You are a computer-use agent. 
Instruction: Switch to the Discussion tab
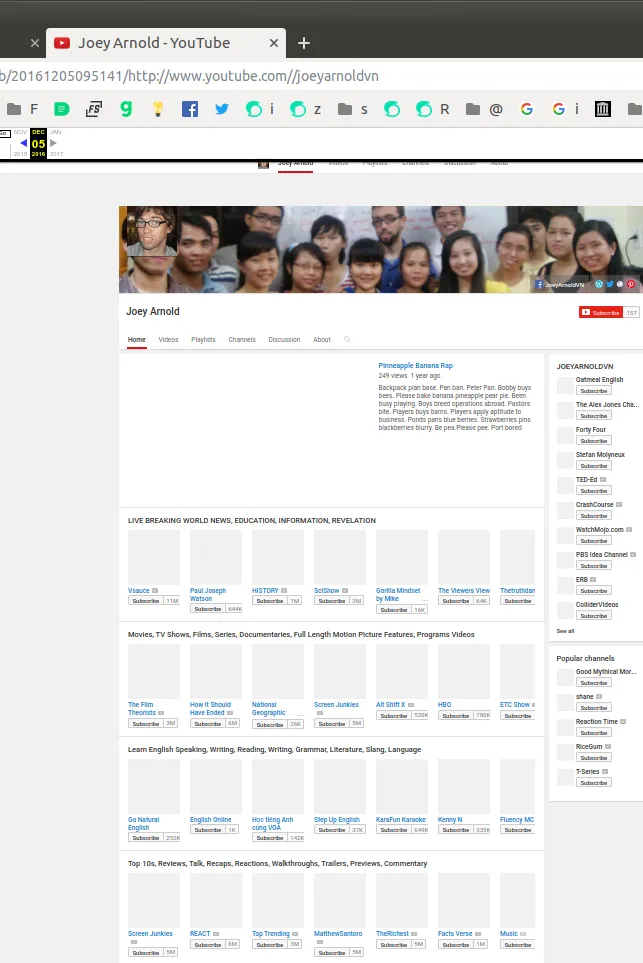tap(284, 340)
